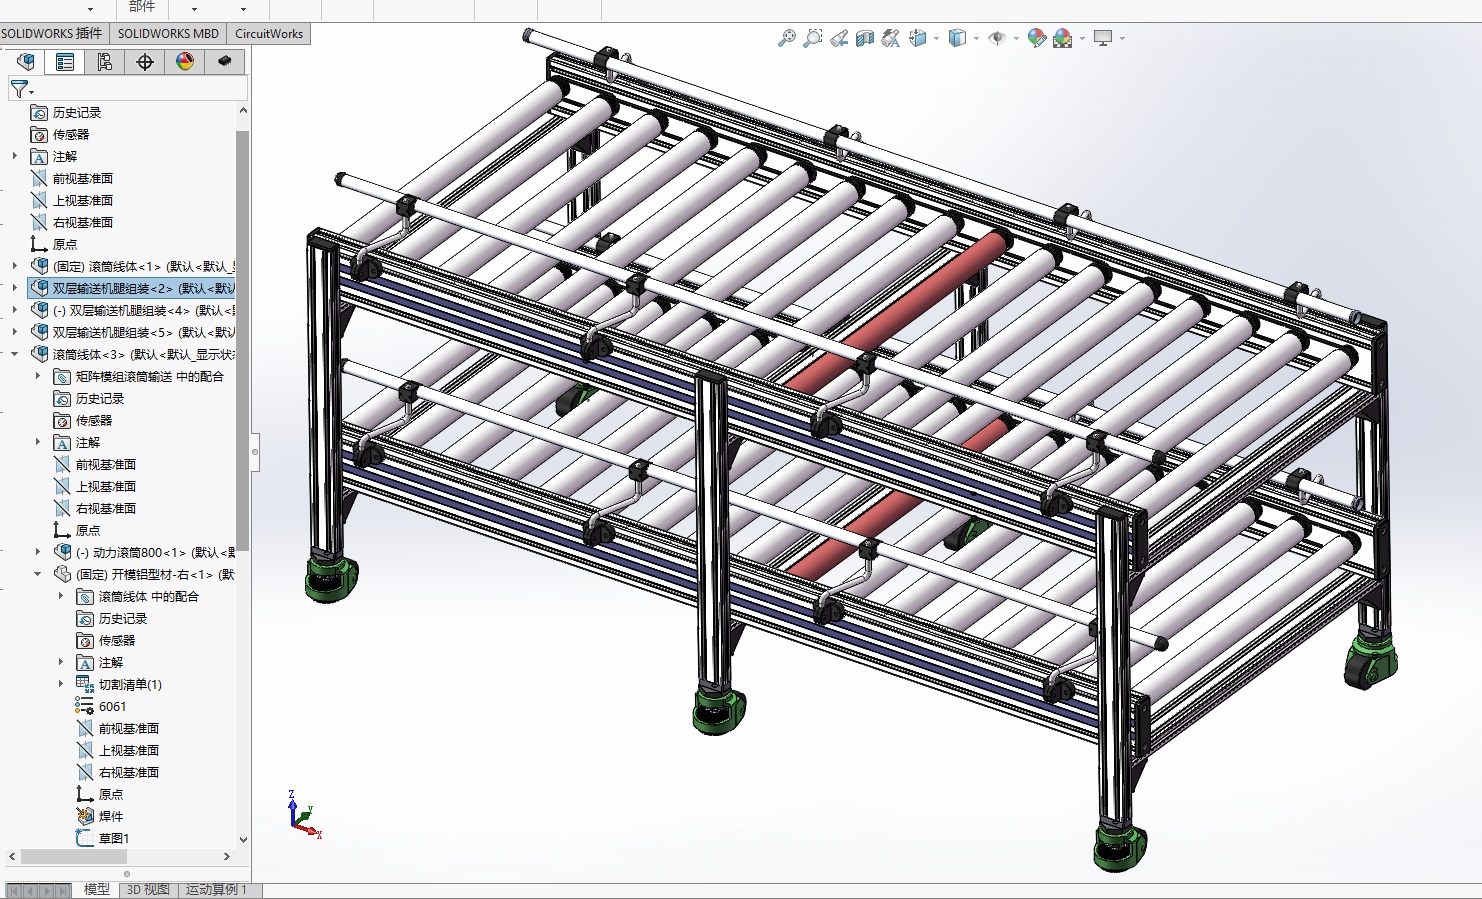Switch to the SOLIDWORKS 插件 tab
Image resolution: width=1482 pixels, height=899 pixels.
click(x=52, y=33)
